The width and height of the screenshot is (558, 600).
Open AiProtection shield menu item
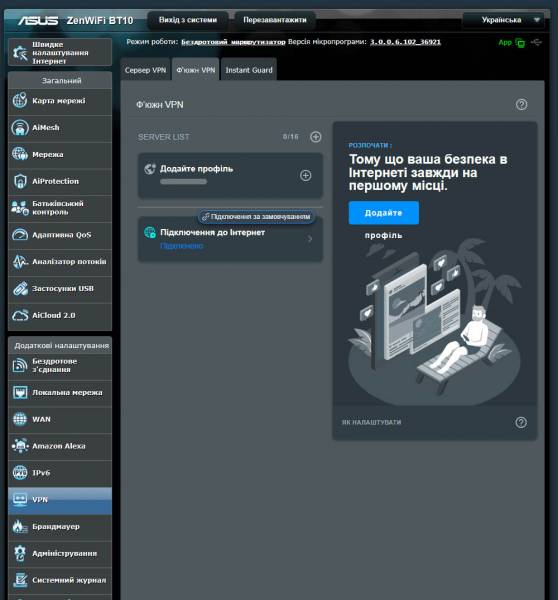(x=60, y=181)
